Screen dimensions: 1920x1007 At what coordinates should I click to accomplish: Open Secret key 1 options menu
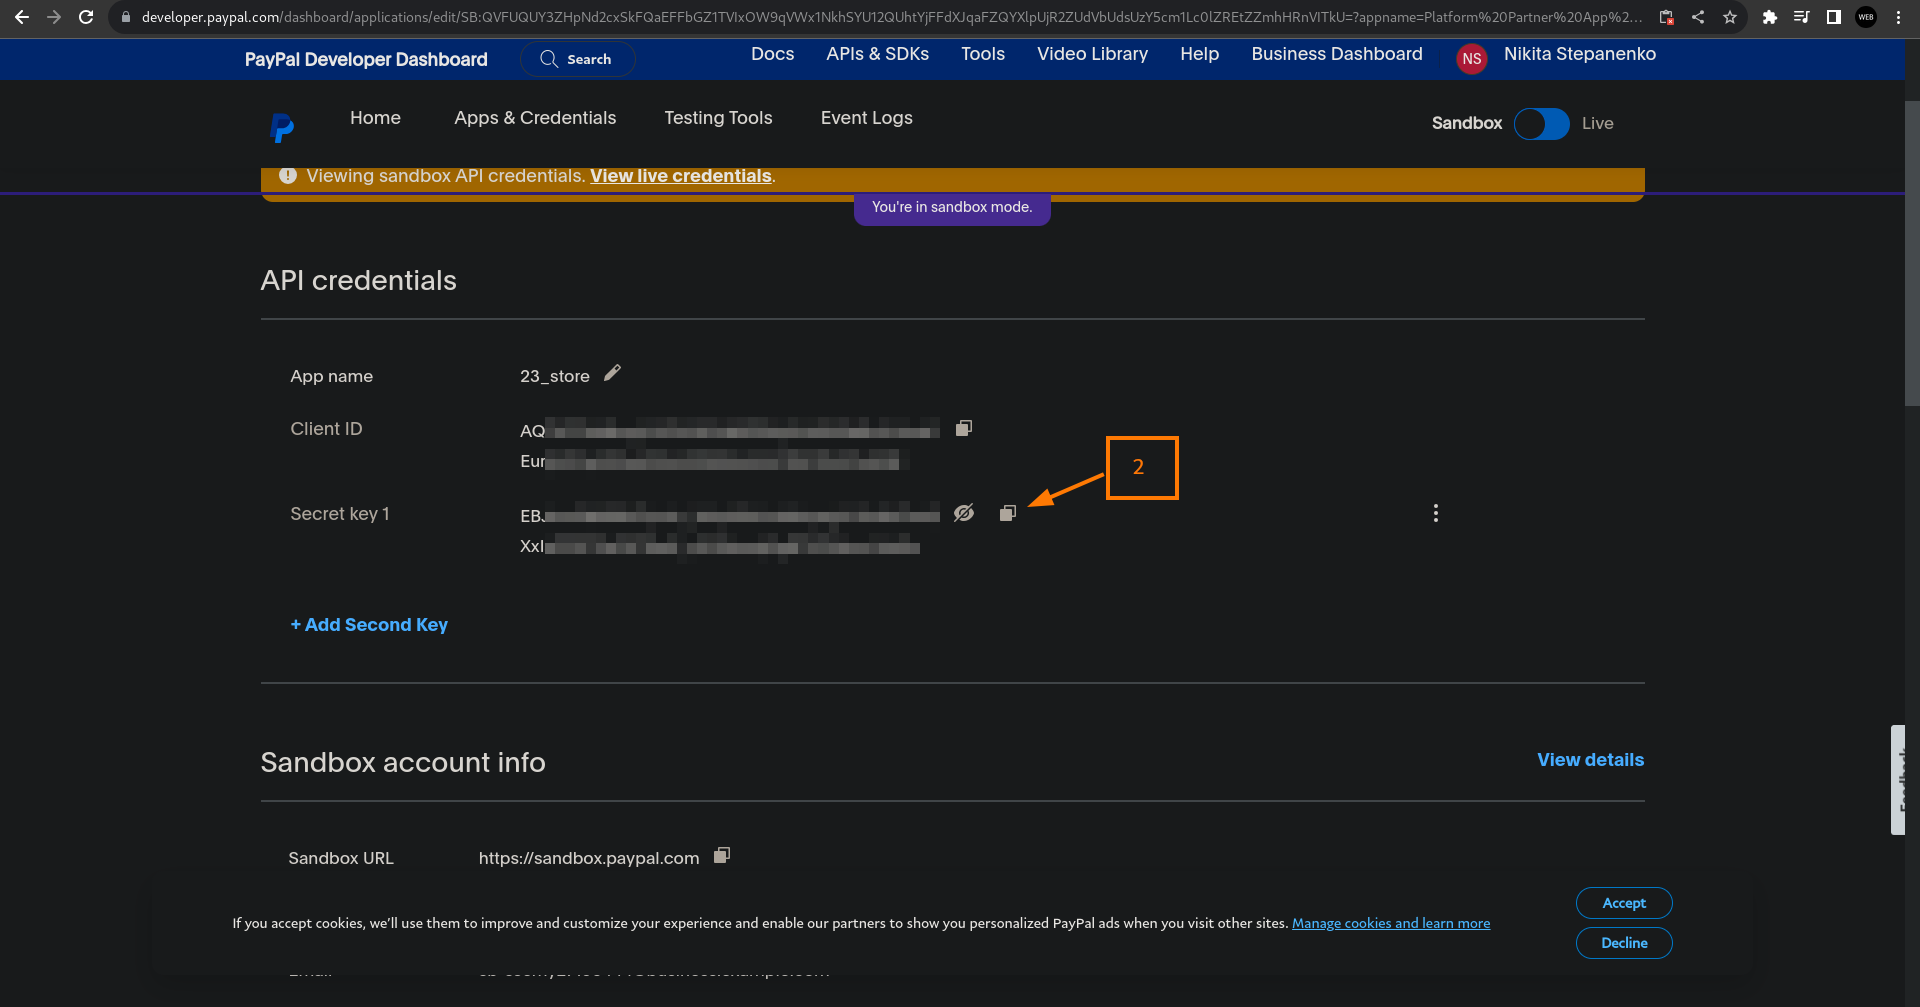[1436, 513]
